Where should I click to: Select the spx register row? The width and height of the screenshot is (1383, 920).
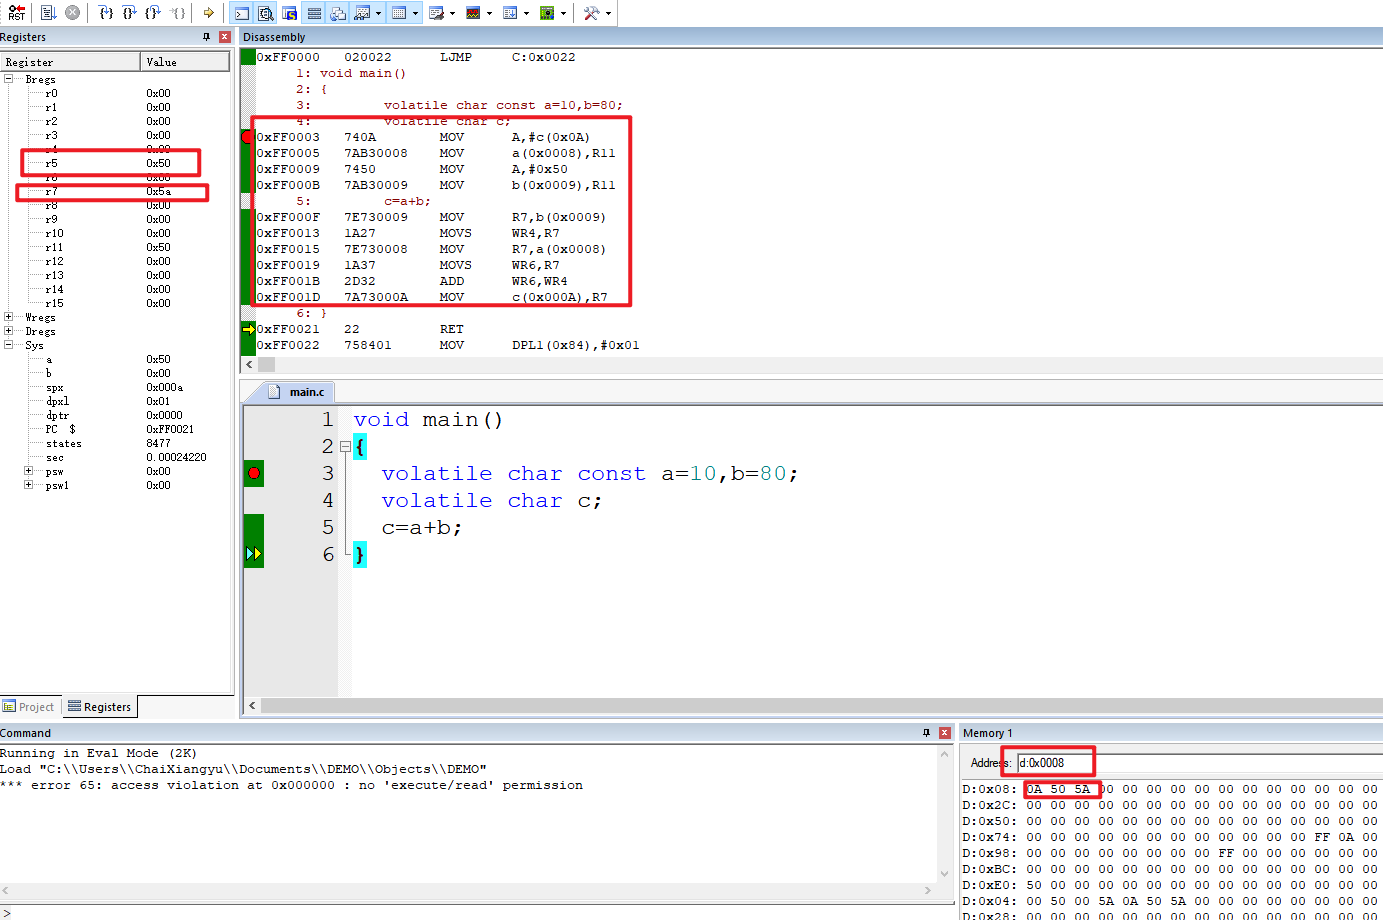click(x=115, y=387)
